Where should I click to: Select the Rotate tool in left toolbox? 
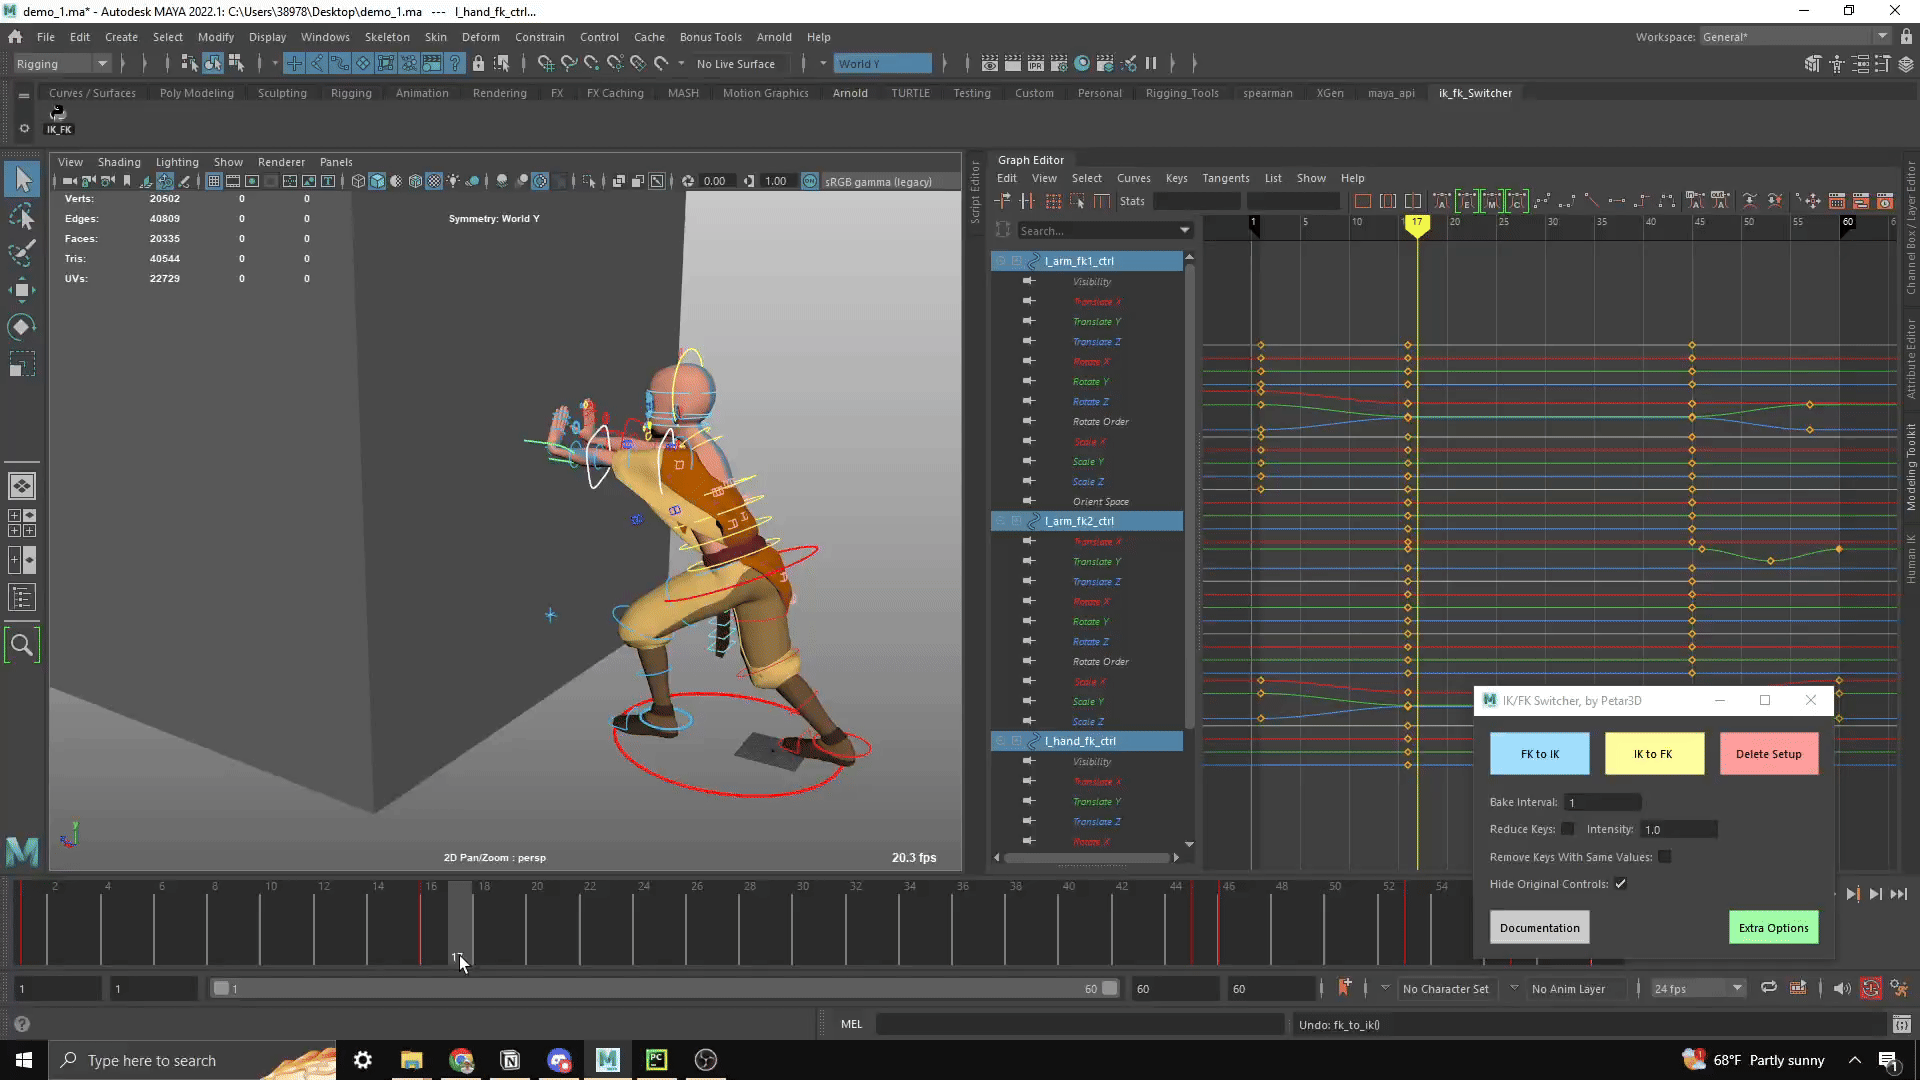tap(21, 327)
